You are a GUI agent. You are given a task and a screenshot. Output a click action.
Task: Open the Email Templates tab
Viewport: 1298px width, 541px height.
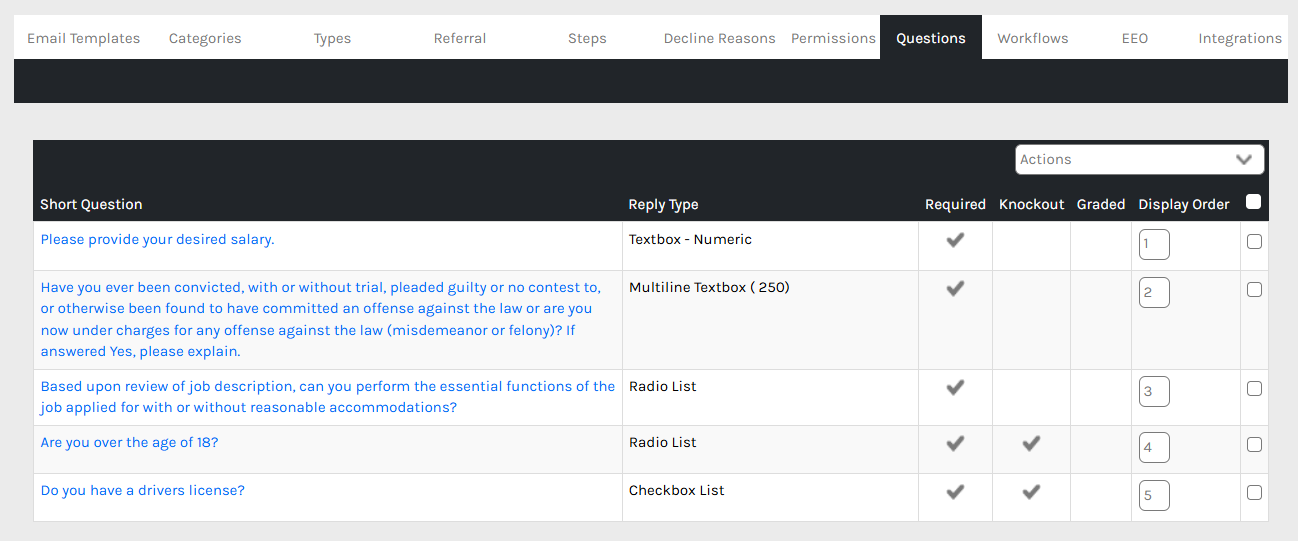click(83, 38)
